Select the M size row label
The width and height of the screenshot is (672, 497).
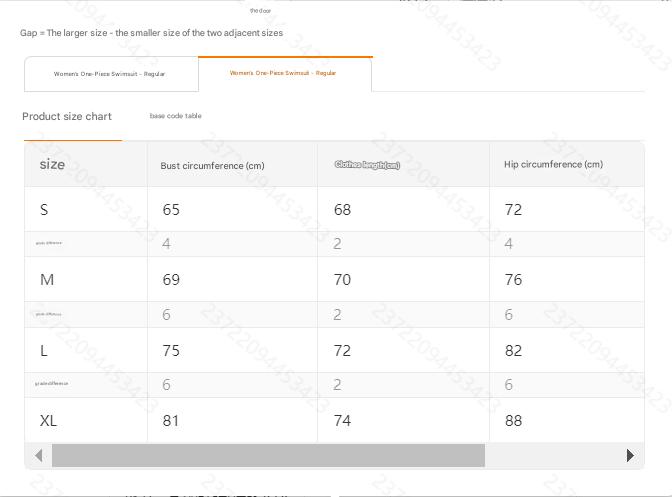[47, 280]
